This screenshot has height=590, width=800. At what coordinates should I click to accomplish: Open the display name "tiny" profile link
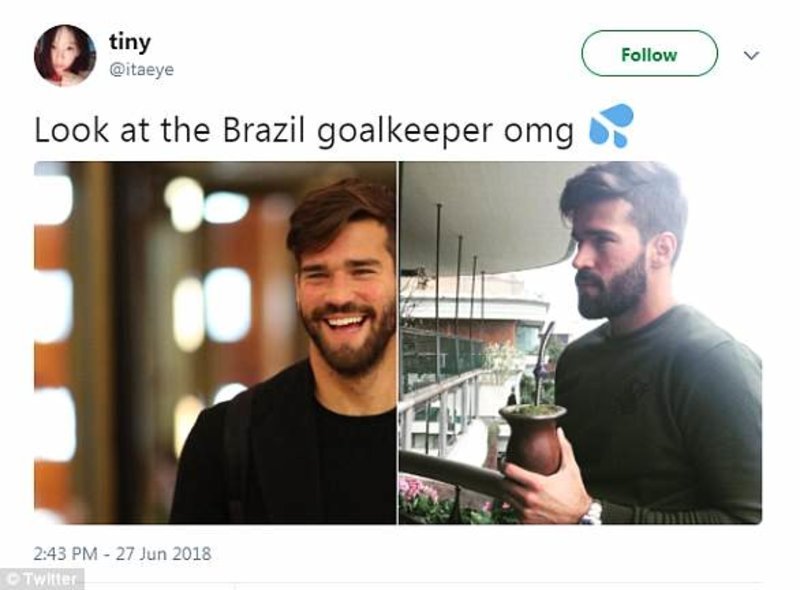click(x=130, y=42)
